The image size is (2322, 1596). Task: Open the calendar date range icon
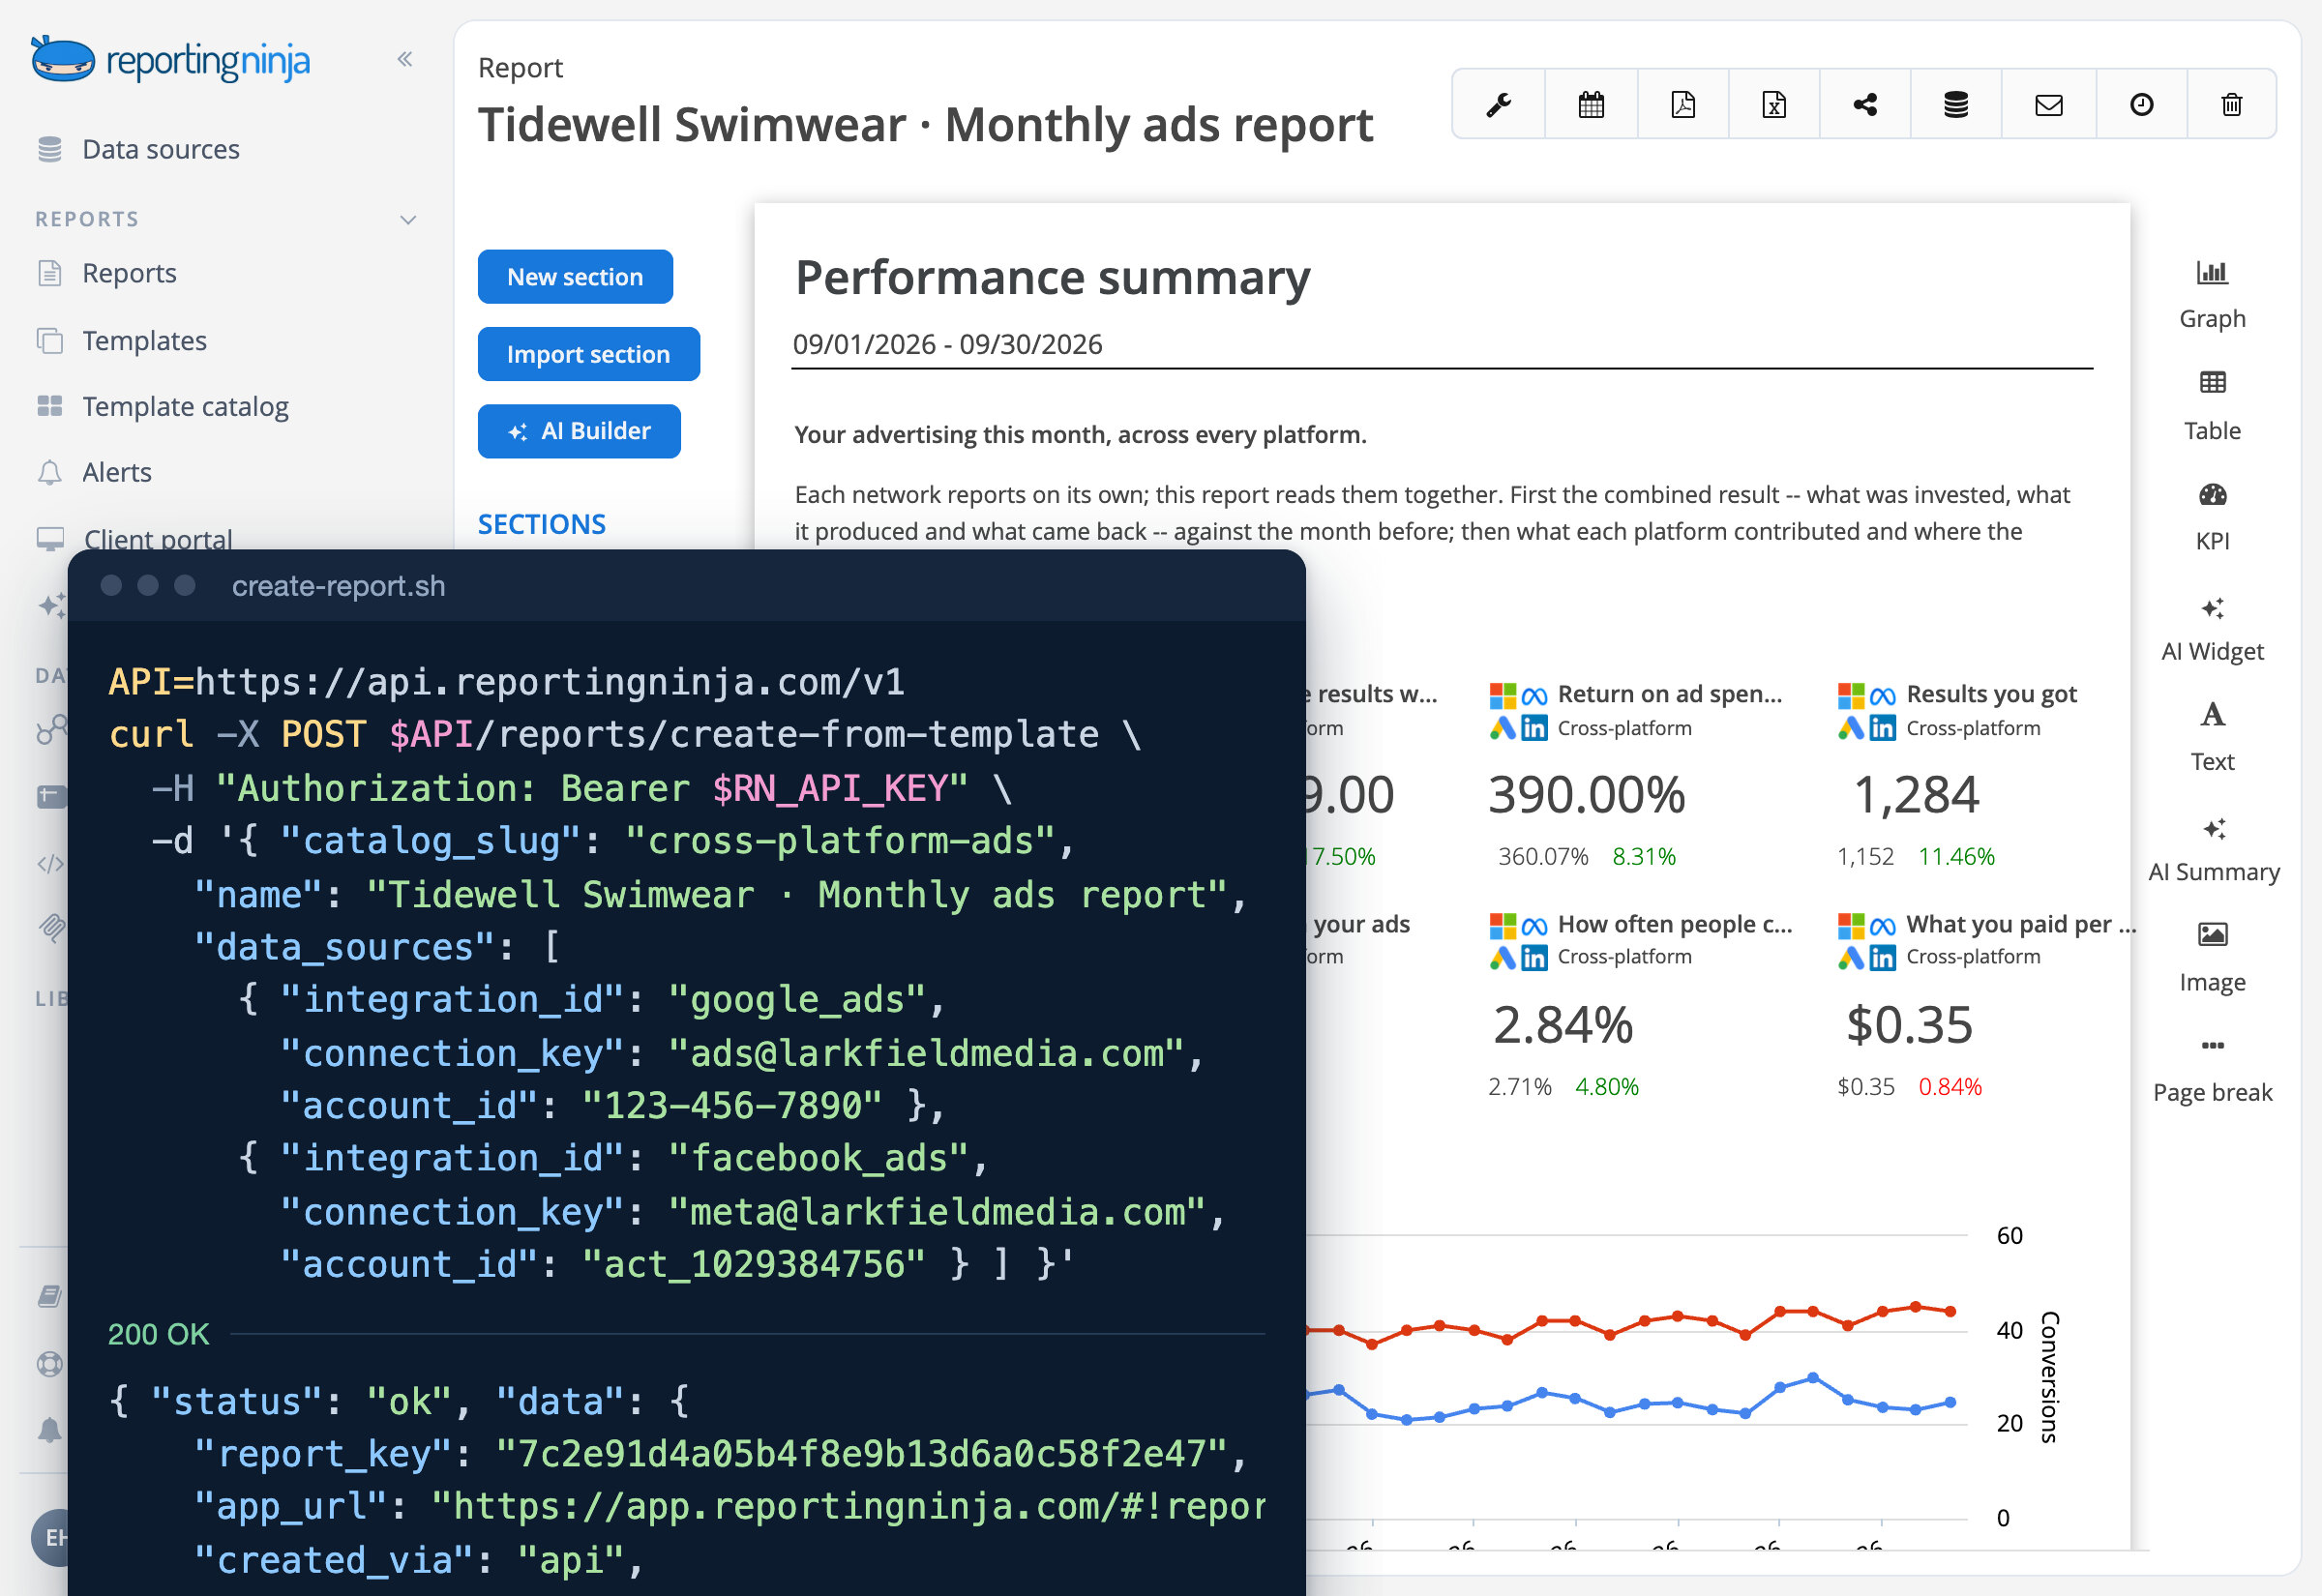(1591, 104)
